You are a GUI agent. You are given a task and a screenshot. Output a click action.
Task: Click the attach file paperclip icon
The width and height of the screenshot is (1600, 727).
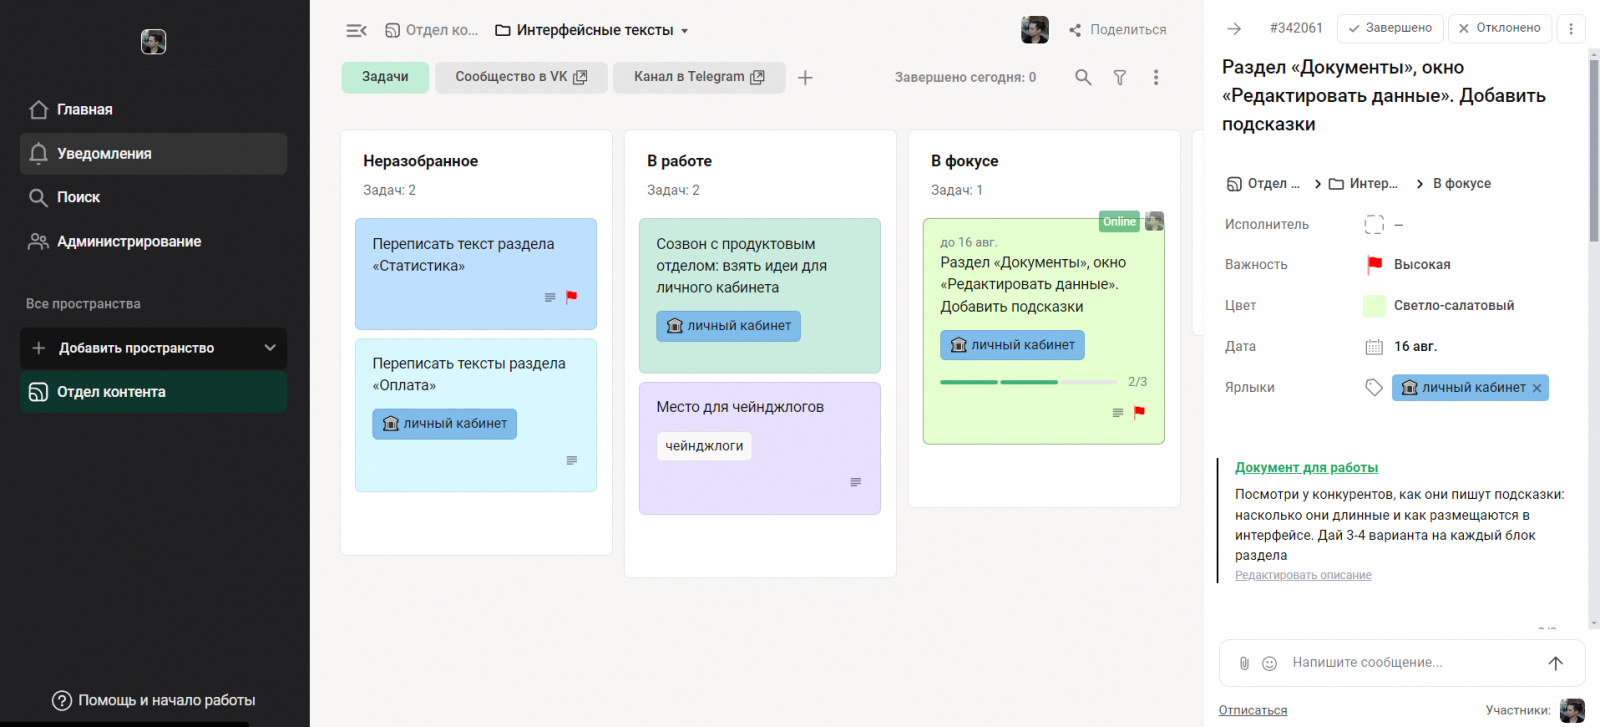pyautogui.click(x=1244, y=663)
